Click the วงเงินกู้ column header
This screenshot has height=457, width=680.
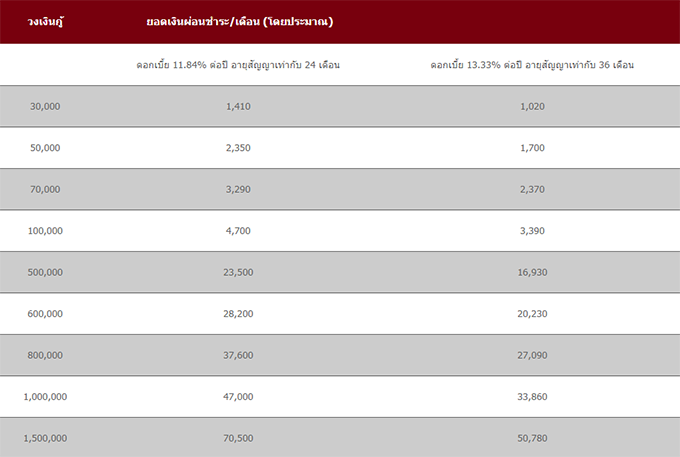point(45,21)
